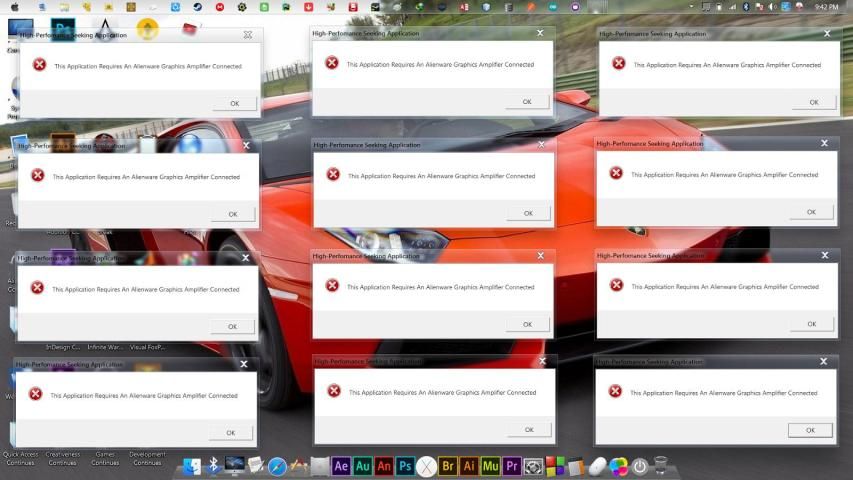Viewport: 853px width, 480px height.
Task: Open Finder from the dock
Action: 192,466
